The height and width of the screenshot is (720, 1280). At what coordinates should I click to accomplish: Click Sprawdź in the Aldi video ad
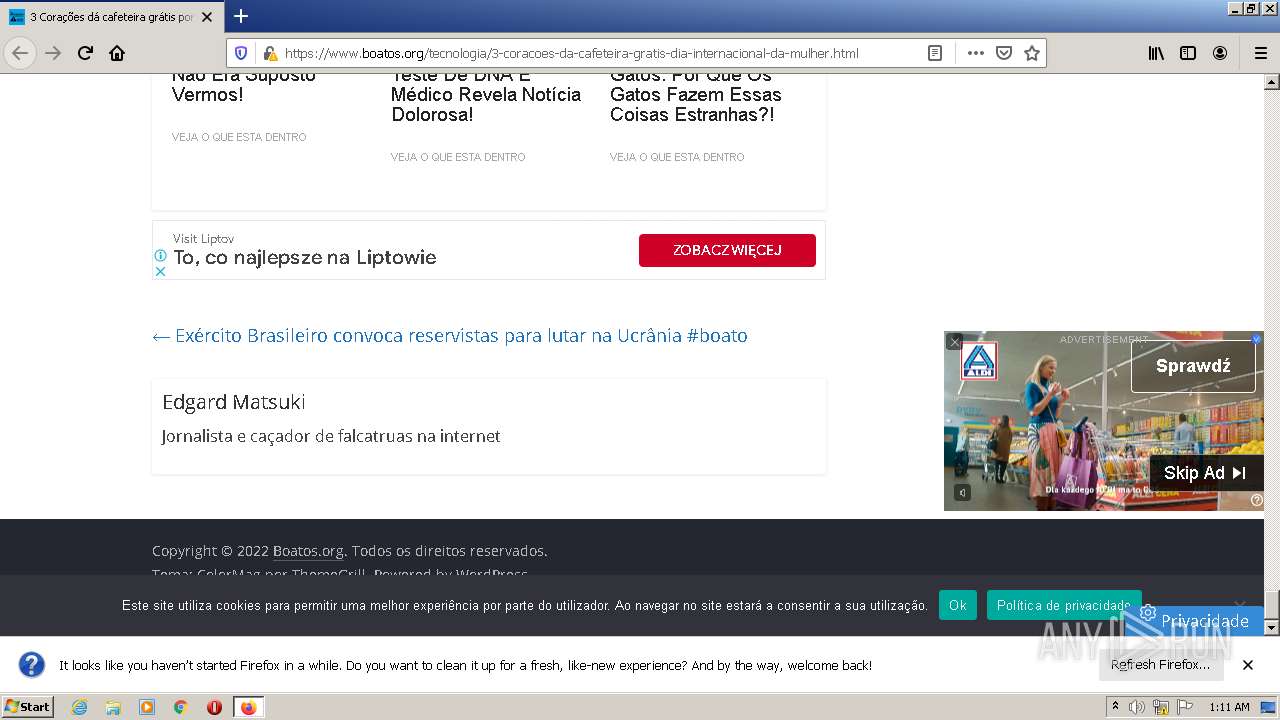coord(1193,366)
